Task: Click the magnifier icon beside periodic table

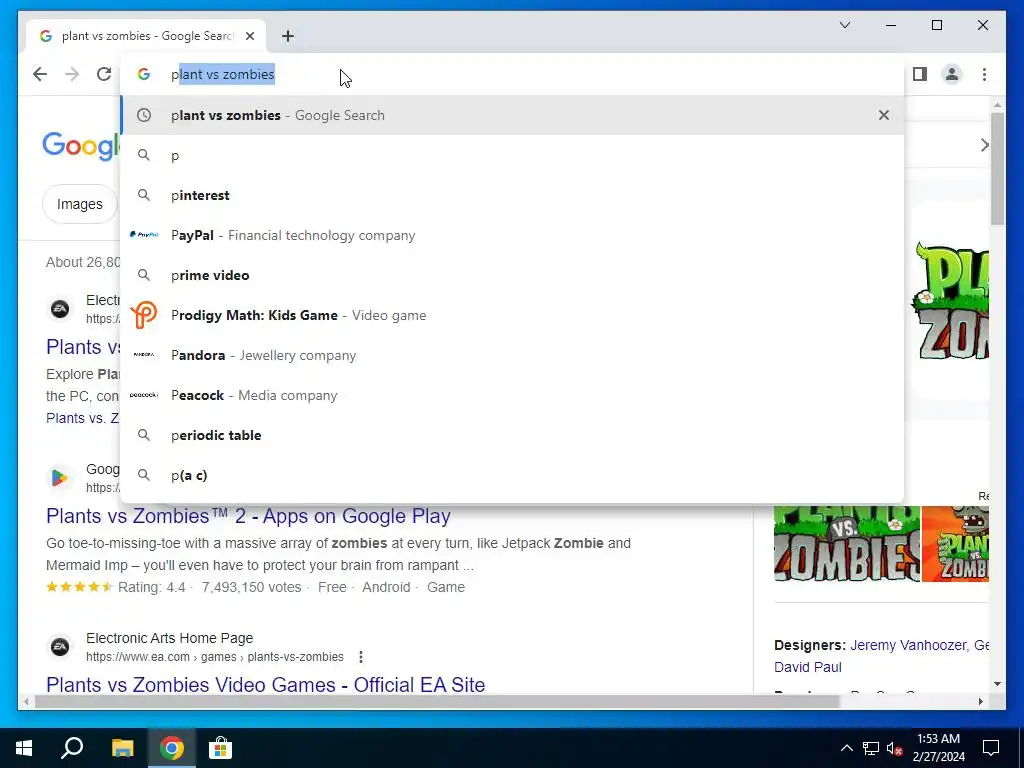Action: 144,435
